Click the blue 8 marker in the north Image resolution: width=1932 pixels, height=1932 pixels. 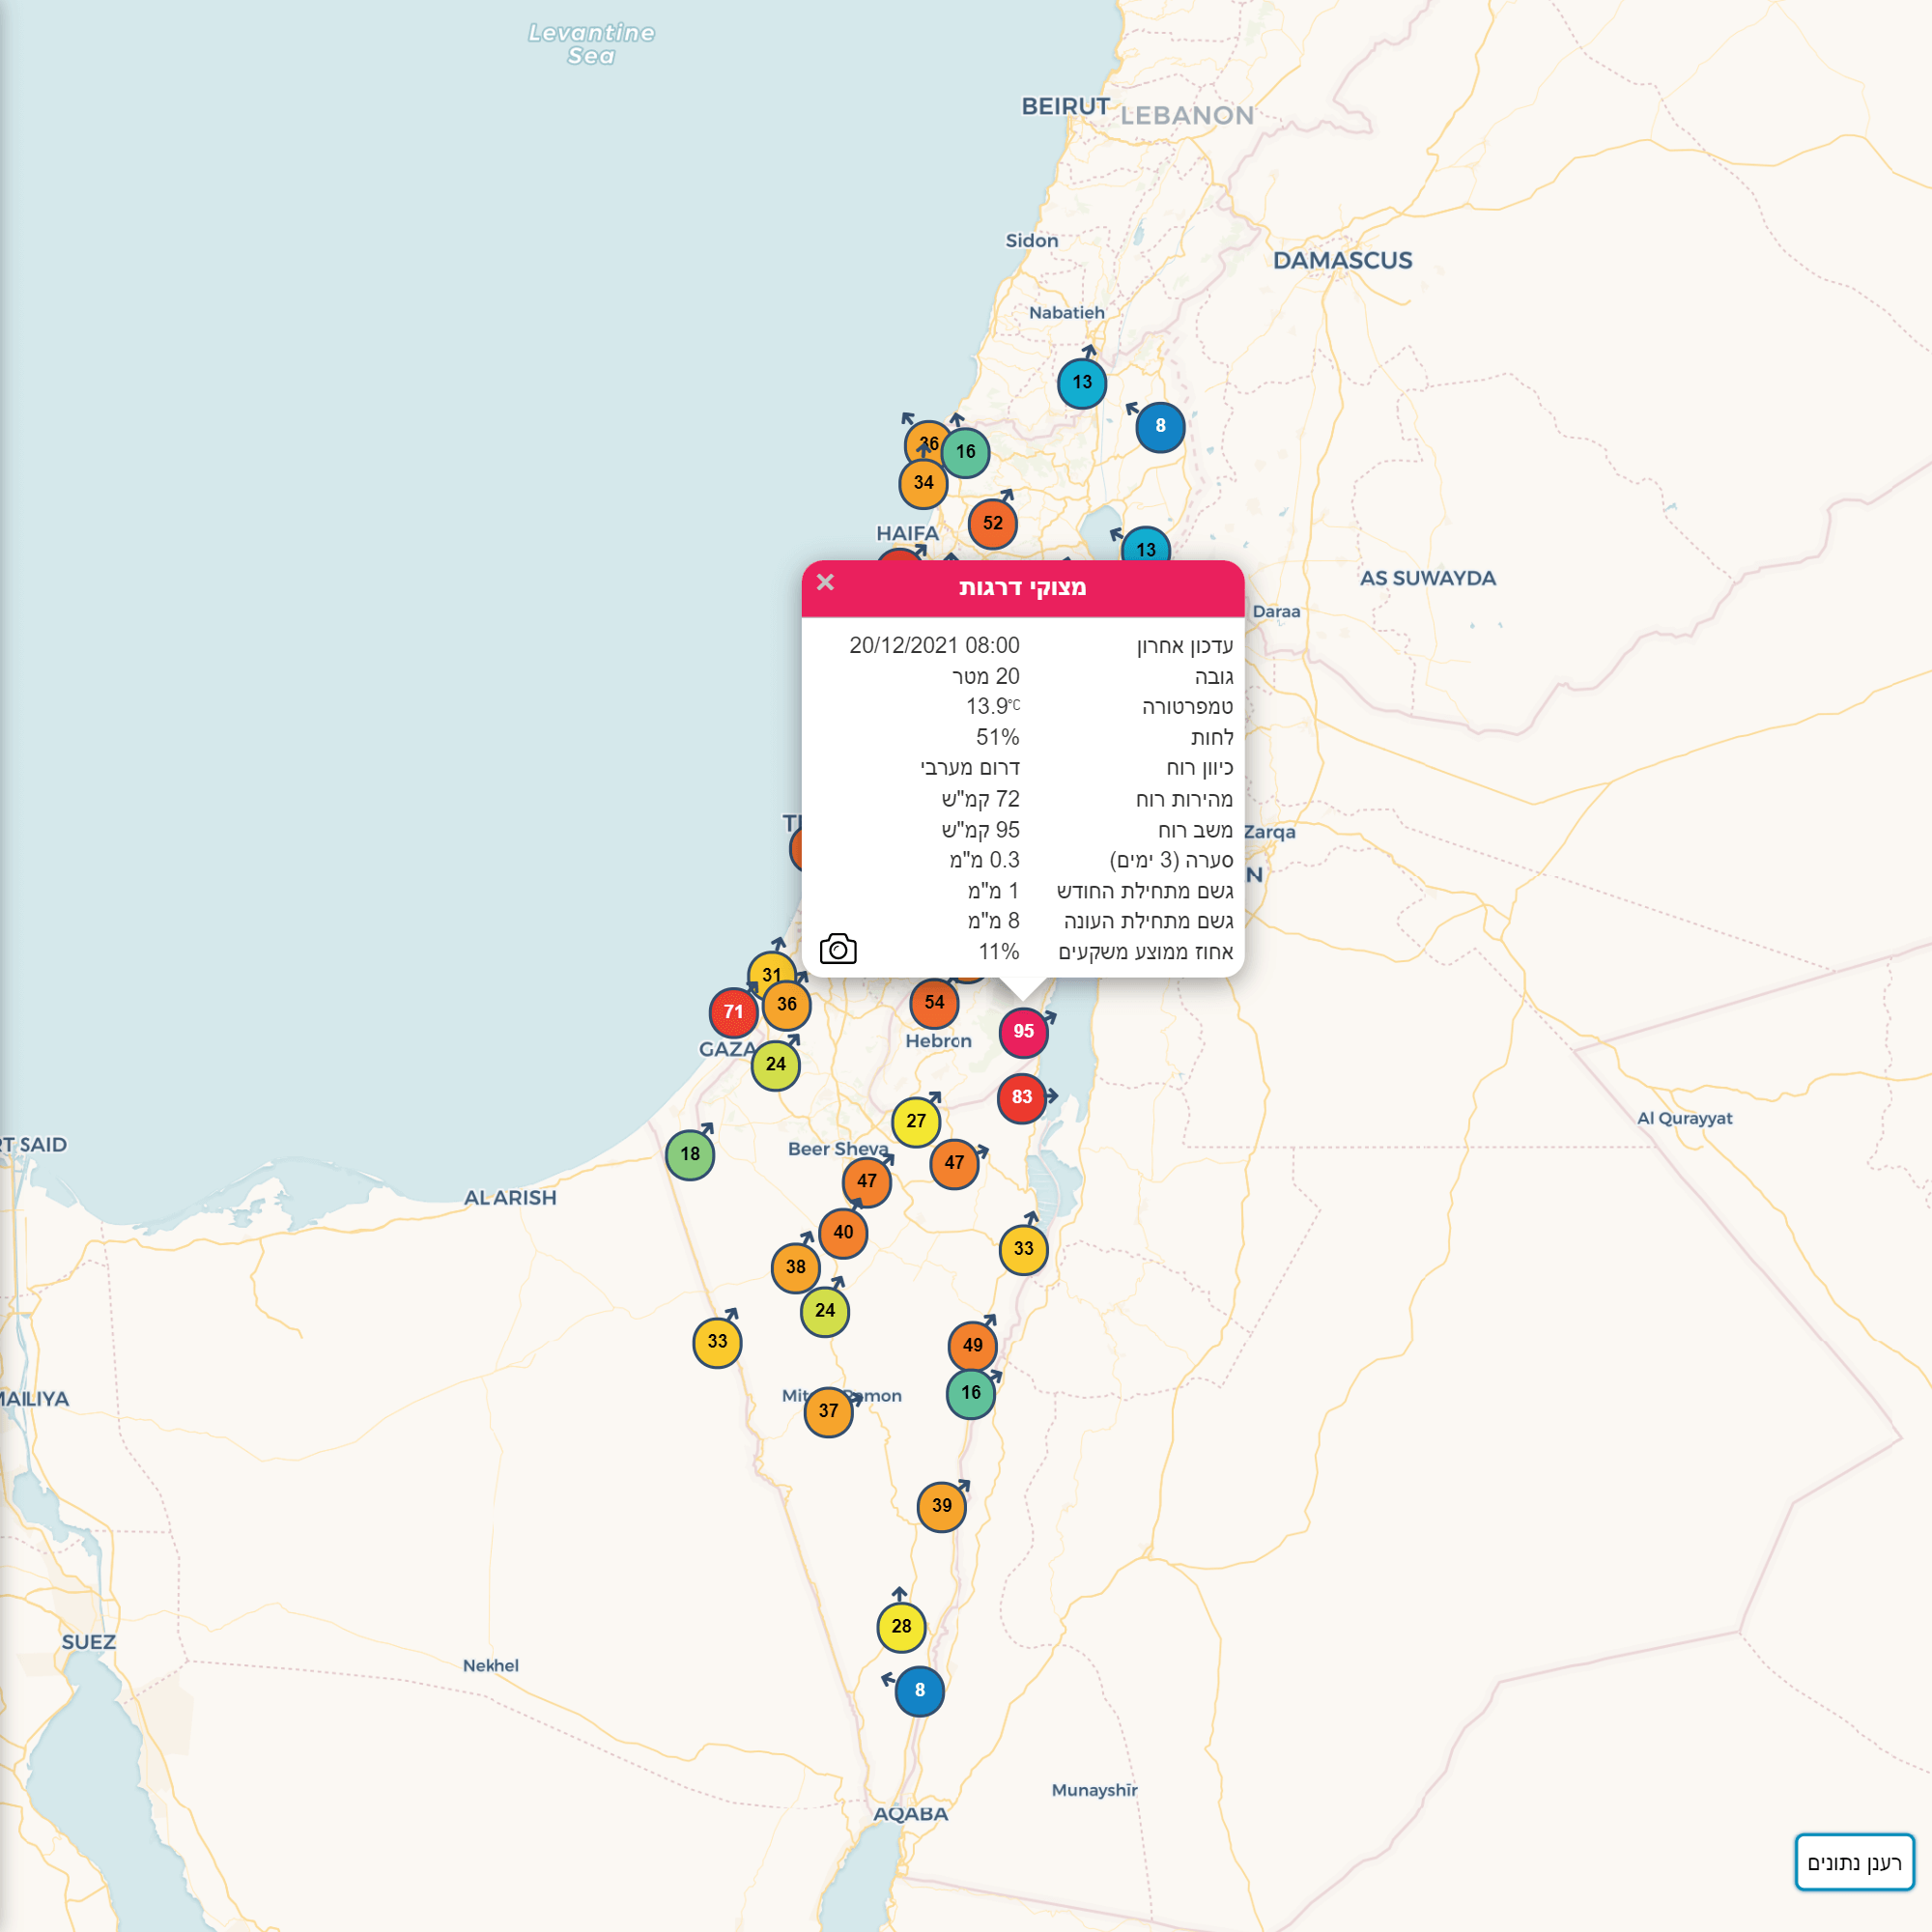[1160, 427]
